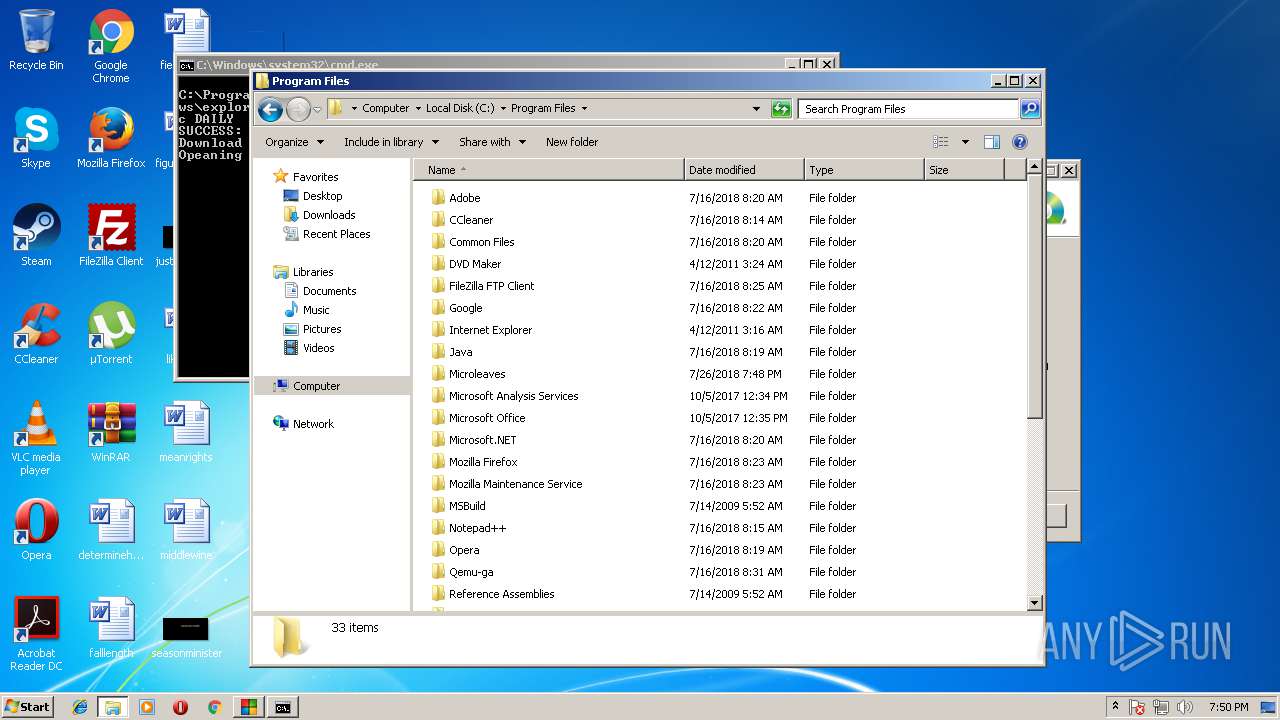Show hidden icons in the system tray
This screenshot has height=720, width=1280.
coord(1115,707)
